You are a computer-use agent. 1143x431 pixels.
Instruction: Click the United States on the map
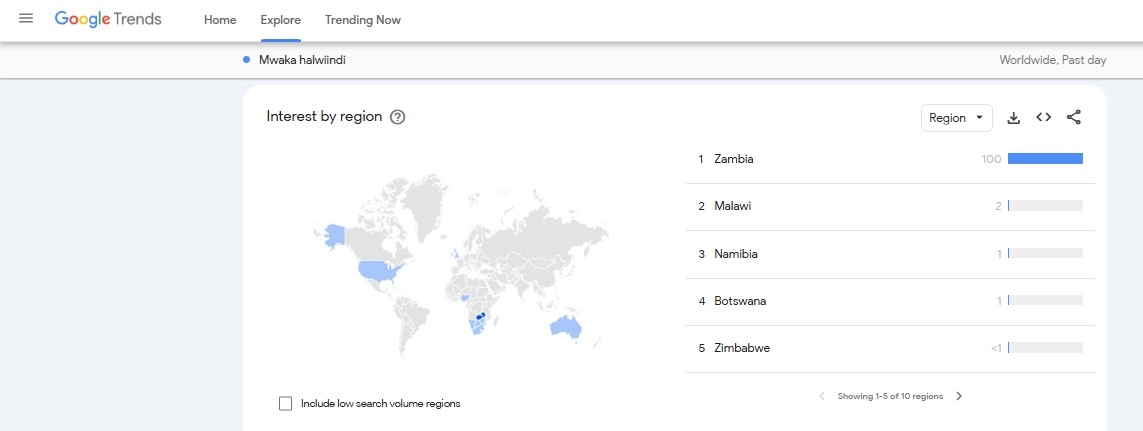379,269
